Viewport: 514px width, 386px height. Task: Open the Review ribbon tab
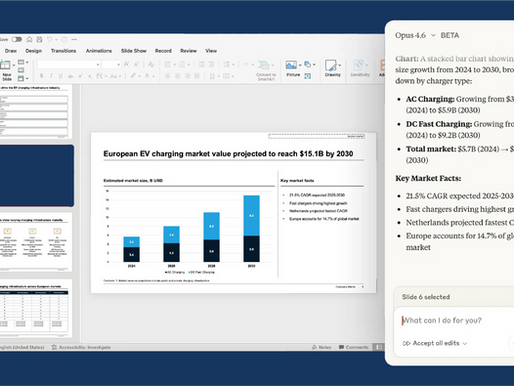188,51
